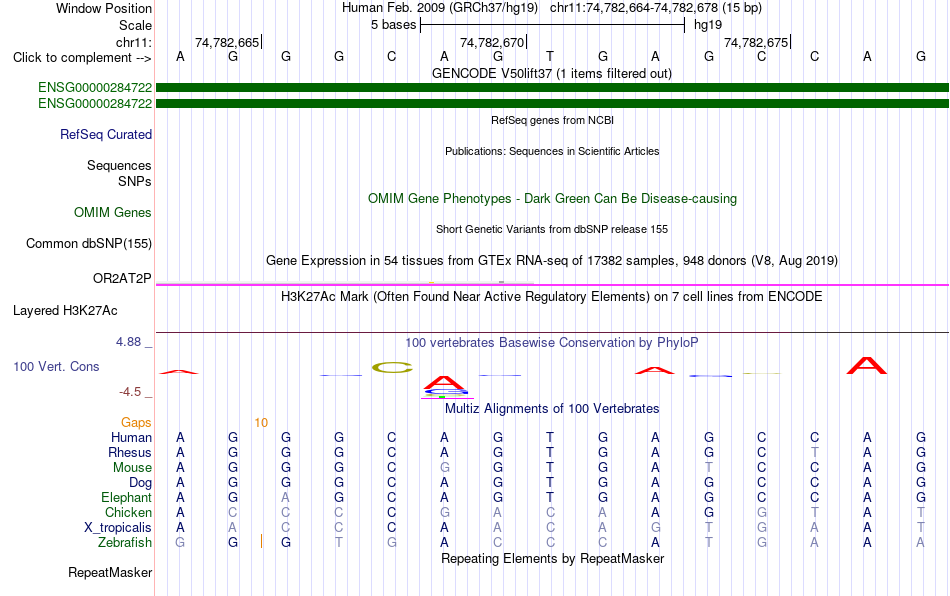Viewport: 950px width, 596px height.
Task: Select the OMIM Genes track label
Action: [x=113, y=213]
